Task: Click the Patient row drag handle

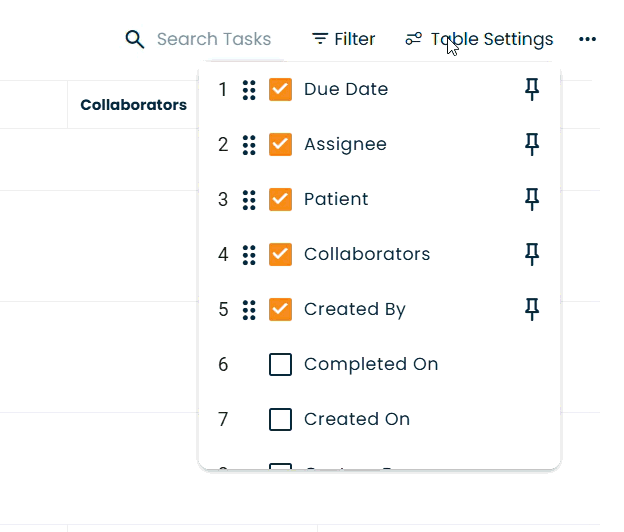Action: coord(249,200)
